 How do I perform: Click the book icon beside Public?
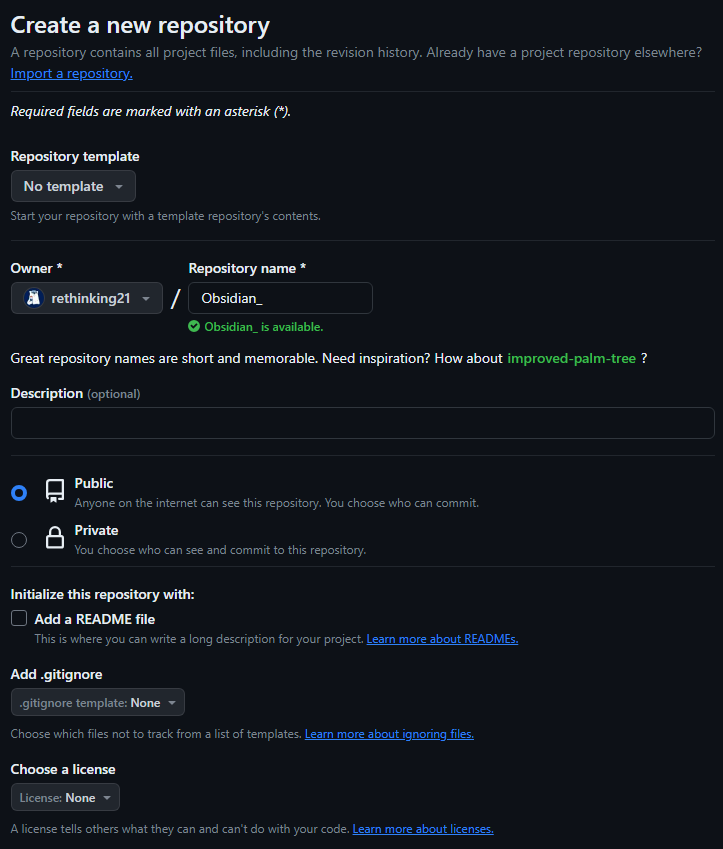pyautogui.click(x=54, y=490)
